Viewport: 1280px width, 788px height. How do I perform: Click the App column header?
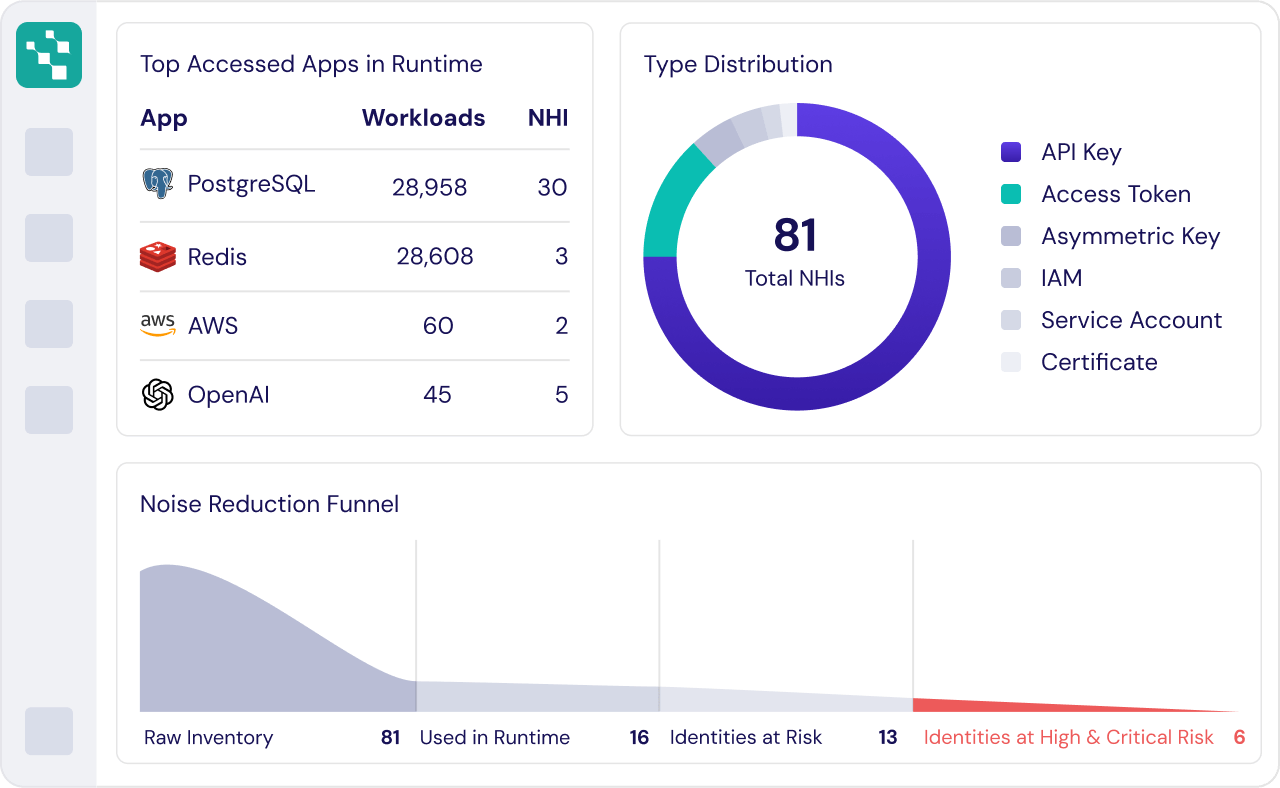(164, 118)
